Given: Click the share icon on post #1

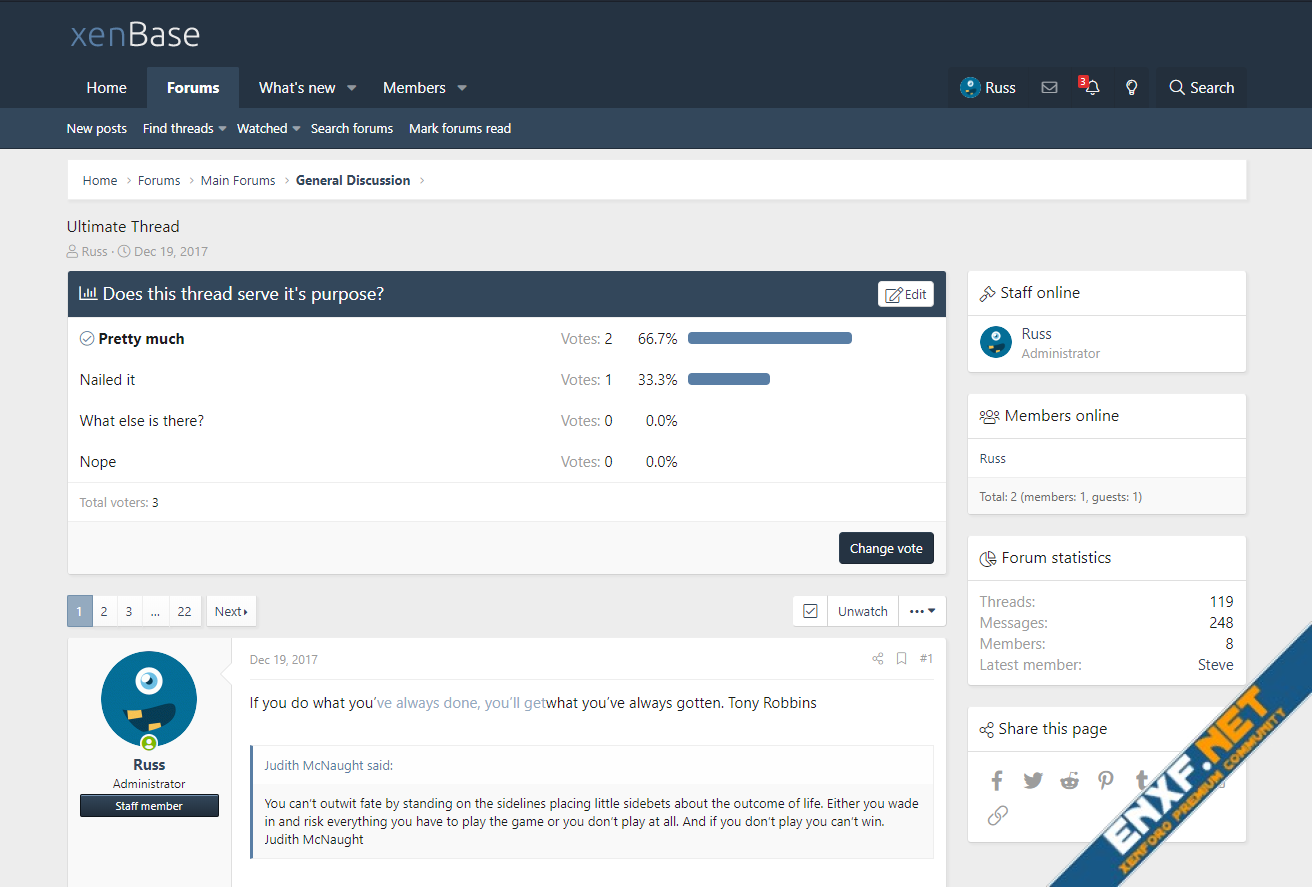Looking at the screenshot, I should coord(878,659).
